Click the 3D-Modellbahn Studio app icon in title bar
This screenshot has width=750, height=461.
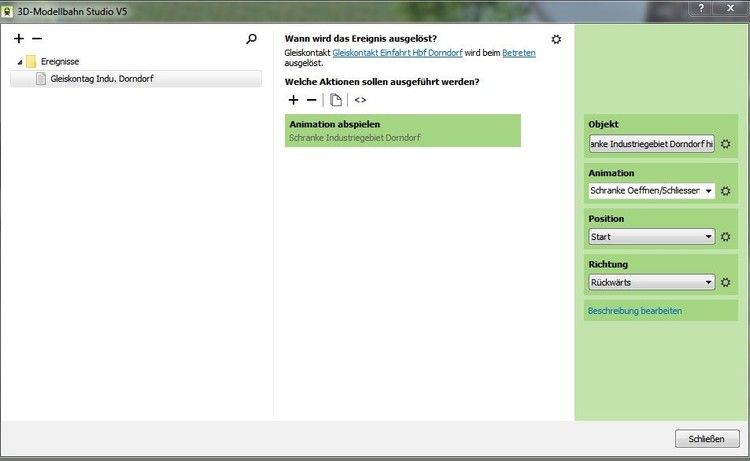[7, 11]
